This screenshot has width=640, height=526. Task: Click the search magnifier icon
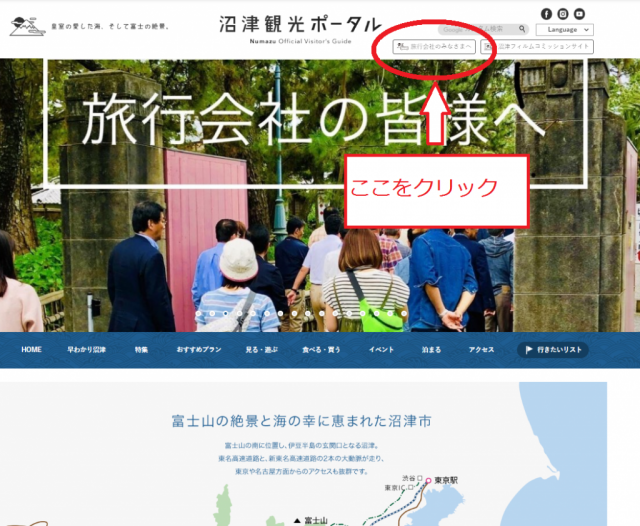click(x=522, y=29)
